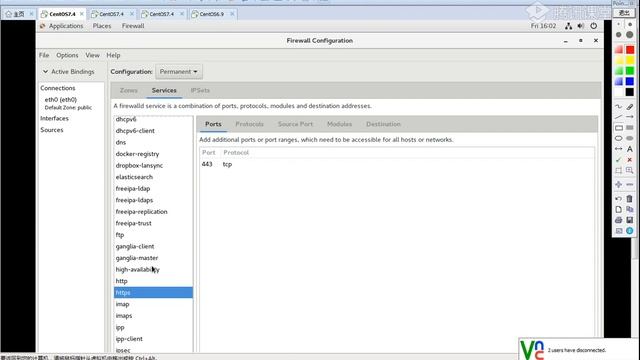Open the Destination sub-tab
640x360 pixels.
click(x=383, y=124)
